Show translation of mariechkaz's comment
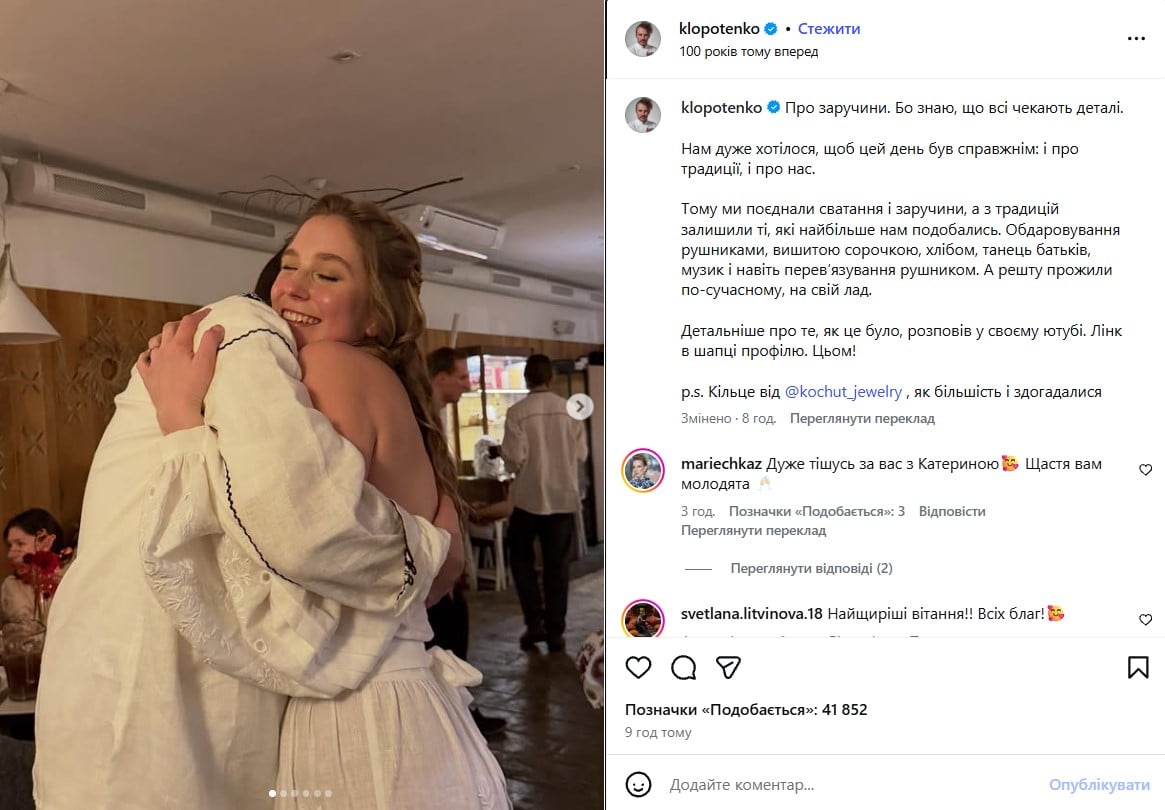 (753, 530)
